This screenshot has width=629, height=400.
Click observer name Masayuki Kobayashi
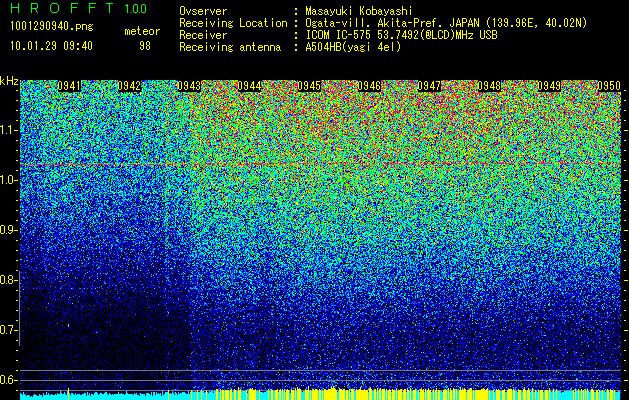click(359, 11)
